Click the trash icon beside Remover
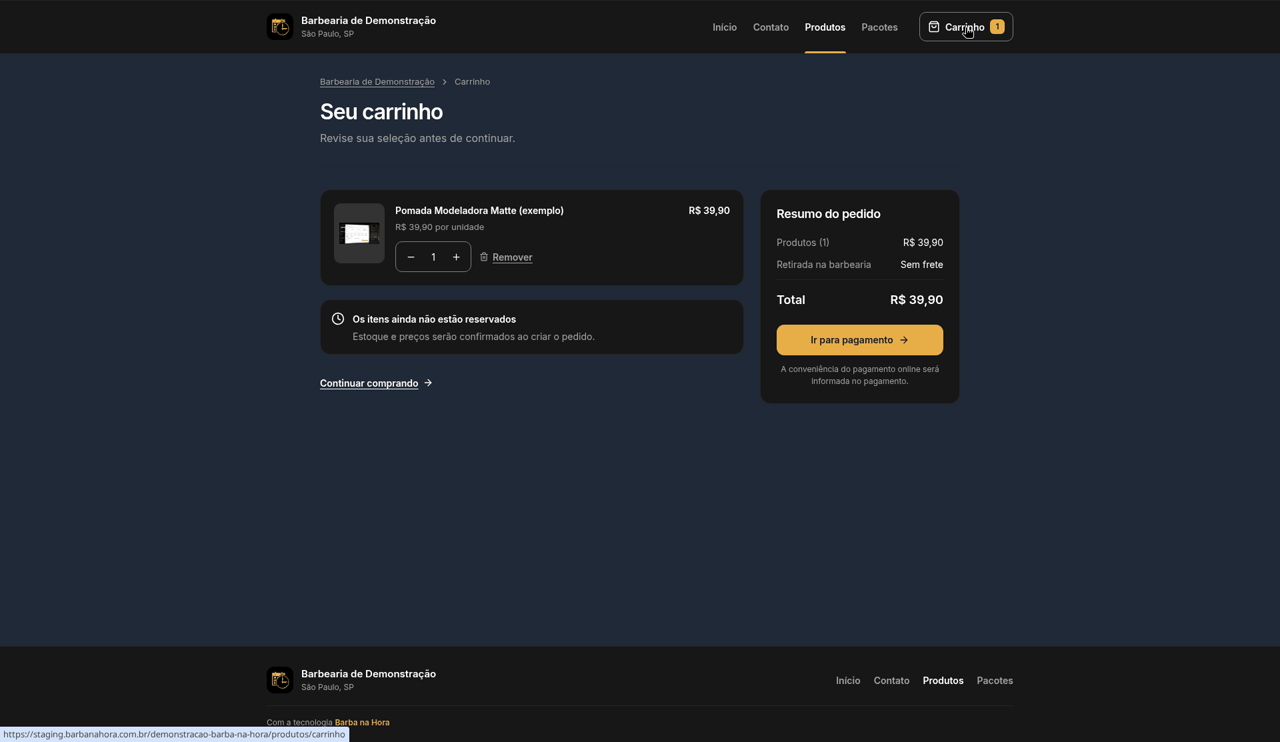 point(484,257)
